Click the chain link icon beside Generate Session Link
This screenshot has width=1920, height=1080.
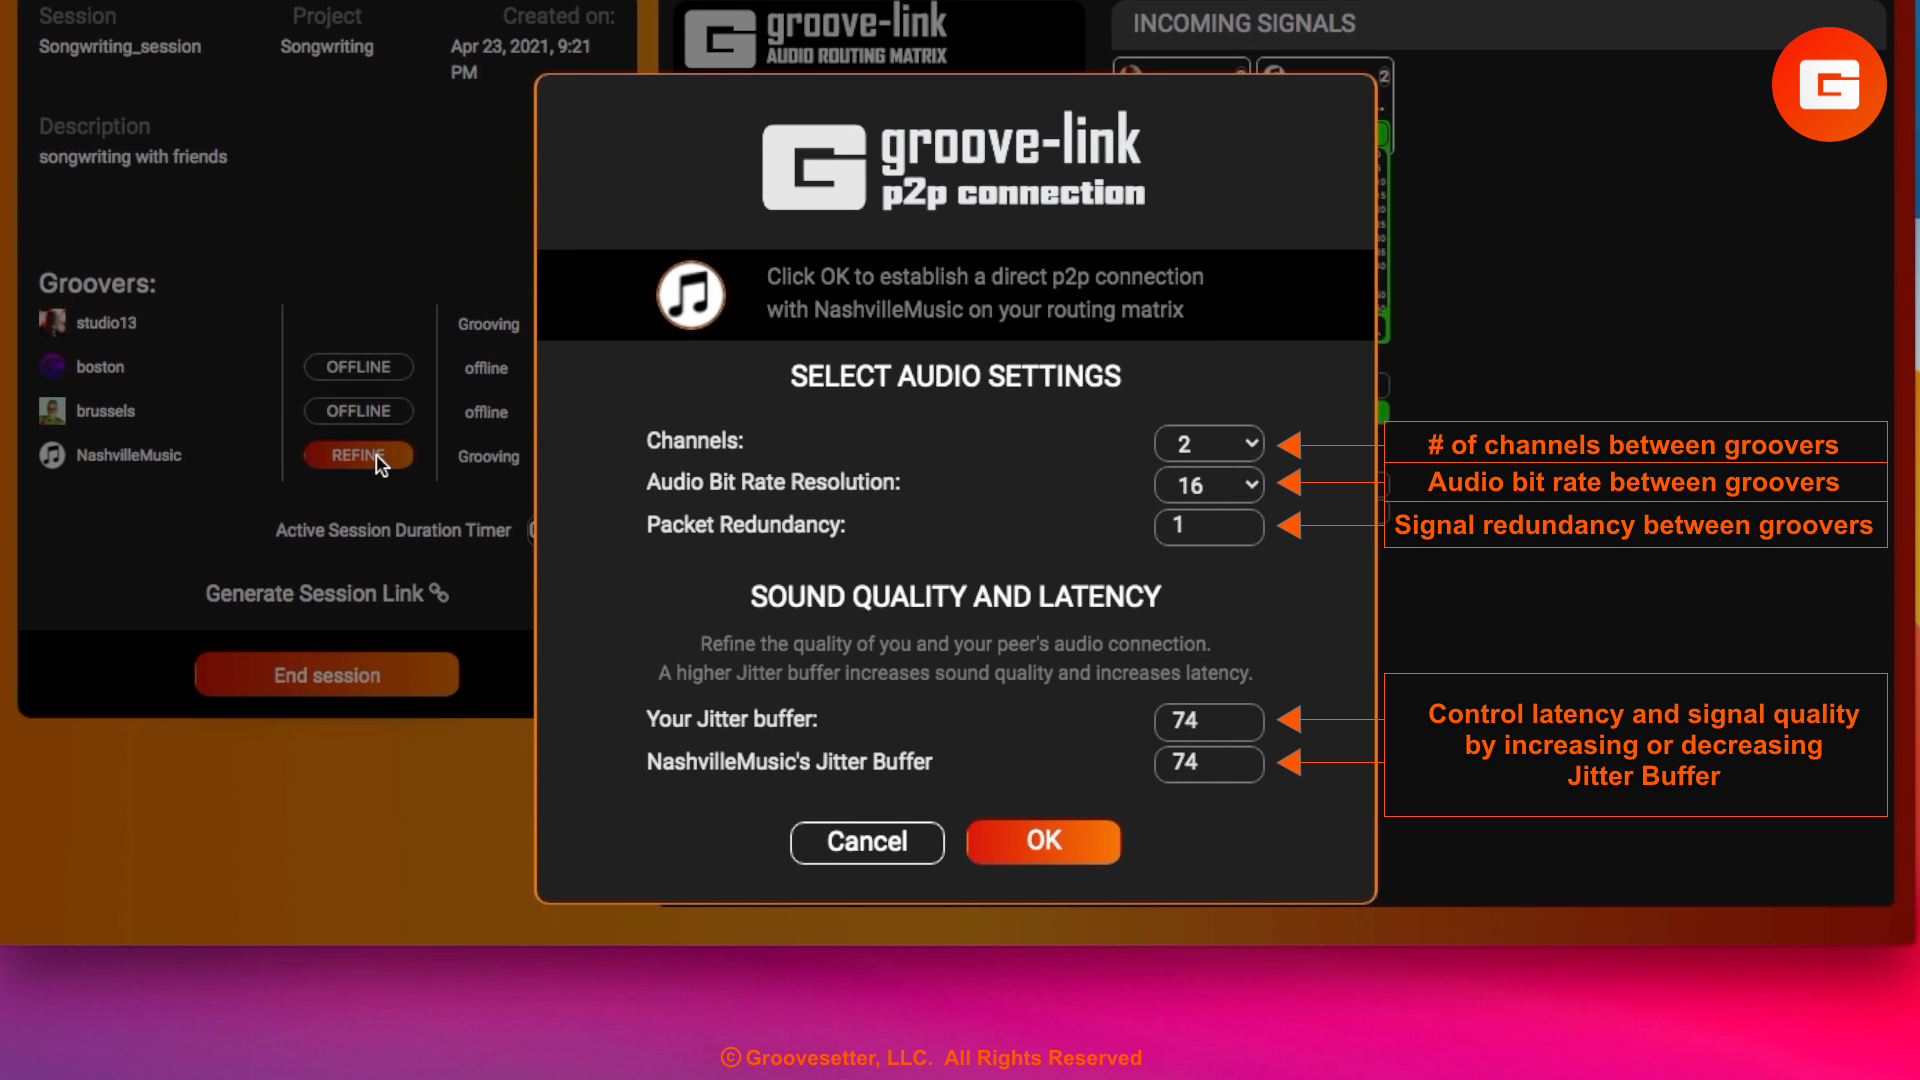(x=439, y=593)
